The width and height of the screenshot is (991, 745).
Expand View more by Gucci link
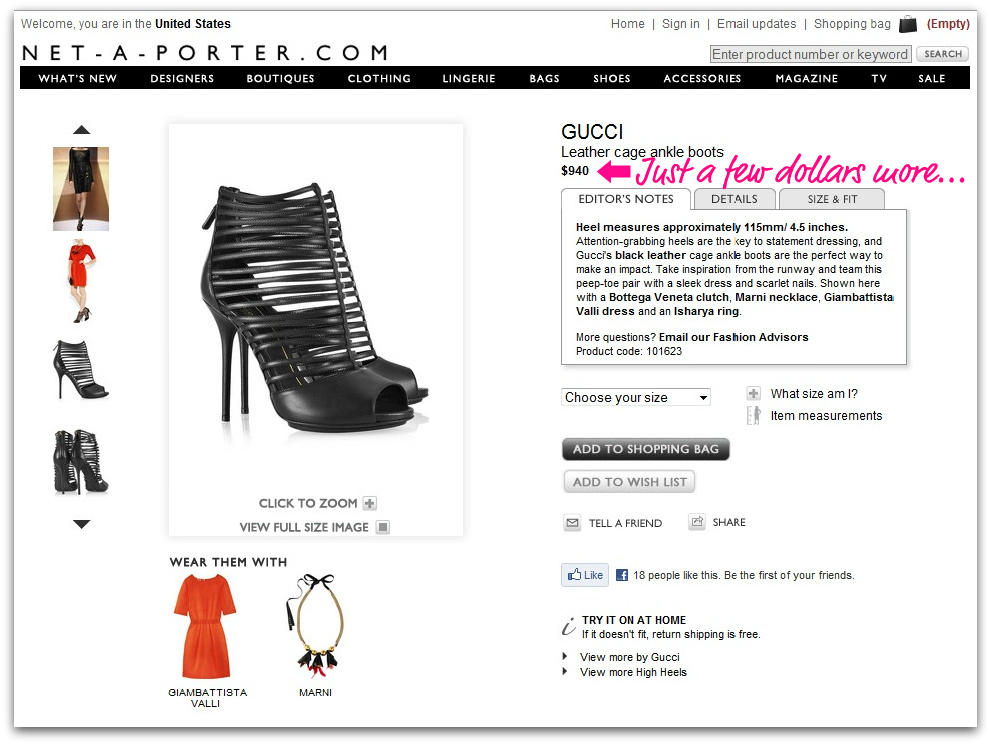(x=629, y=657)
